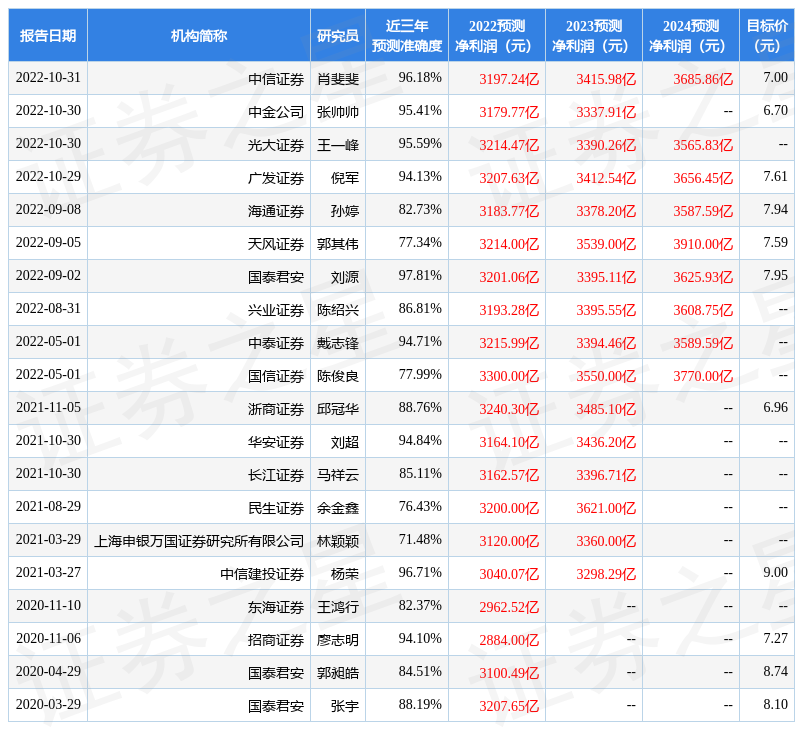Click researcher name 郭其伟
The height and width of the screenshot is (730, 795).
click(338, 243)
